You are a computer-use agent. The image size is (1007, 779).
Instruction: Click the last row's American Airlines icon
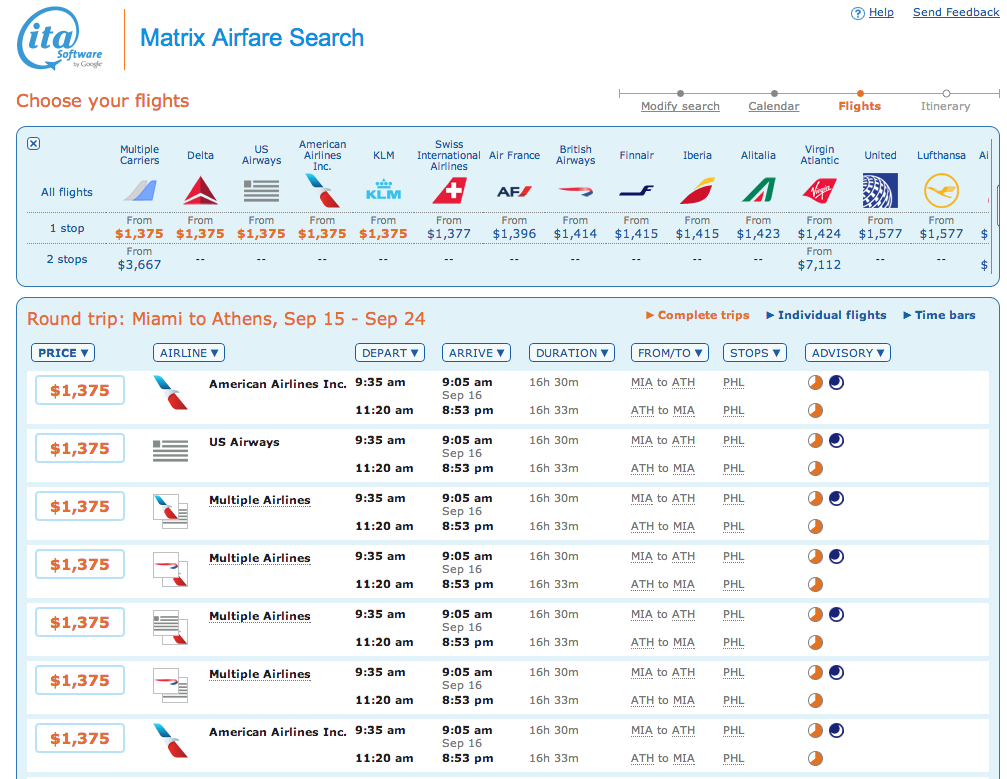coord(170,740)
